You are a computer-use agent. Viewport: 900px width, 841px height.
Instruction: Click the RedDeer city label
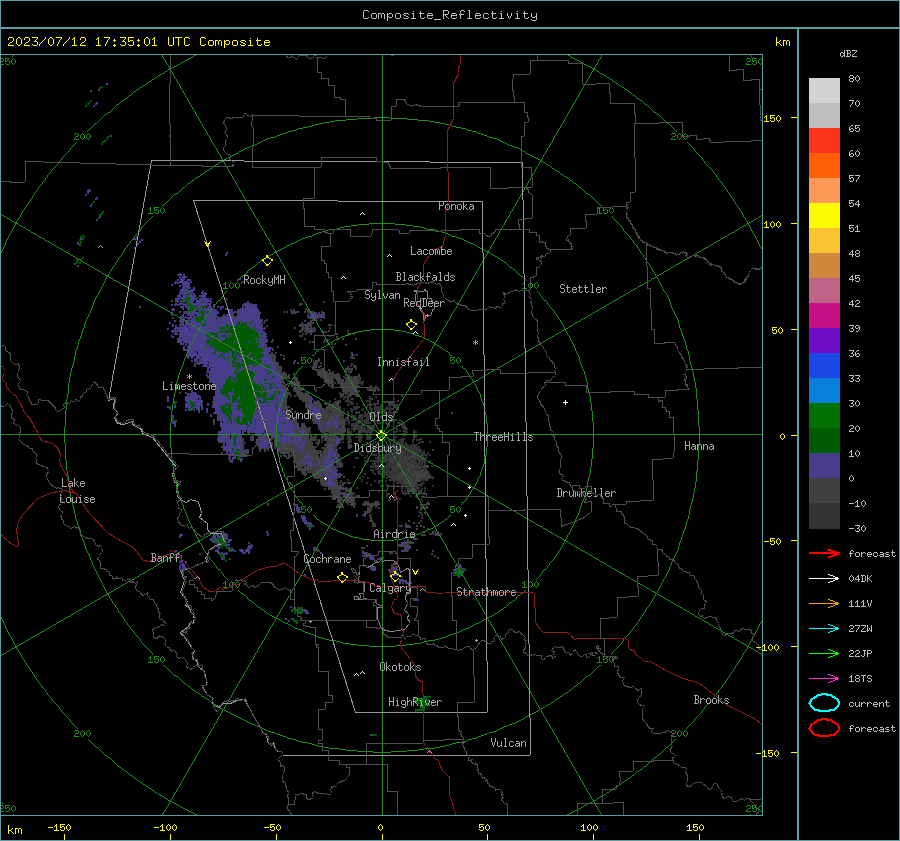(424, 303)
